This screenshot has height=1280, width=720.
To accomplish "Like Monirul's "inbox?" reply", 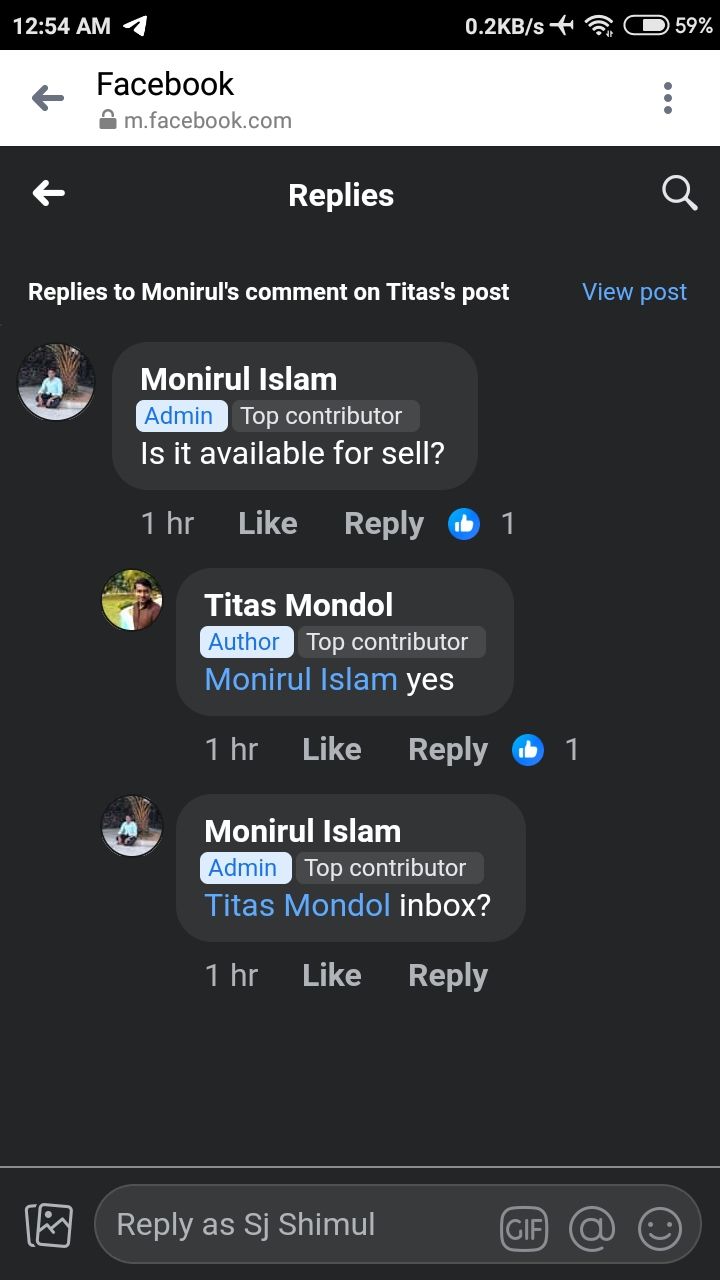I will tap(331, 975).
